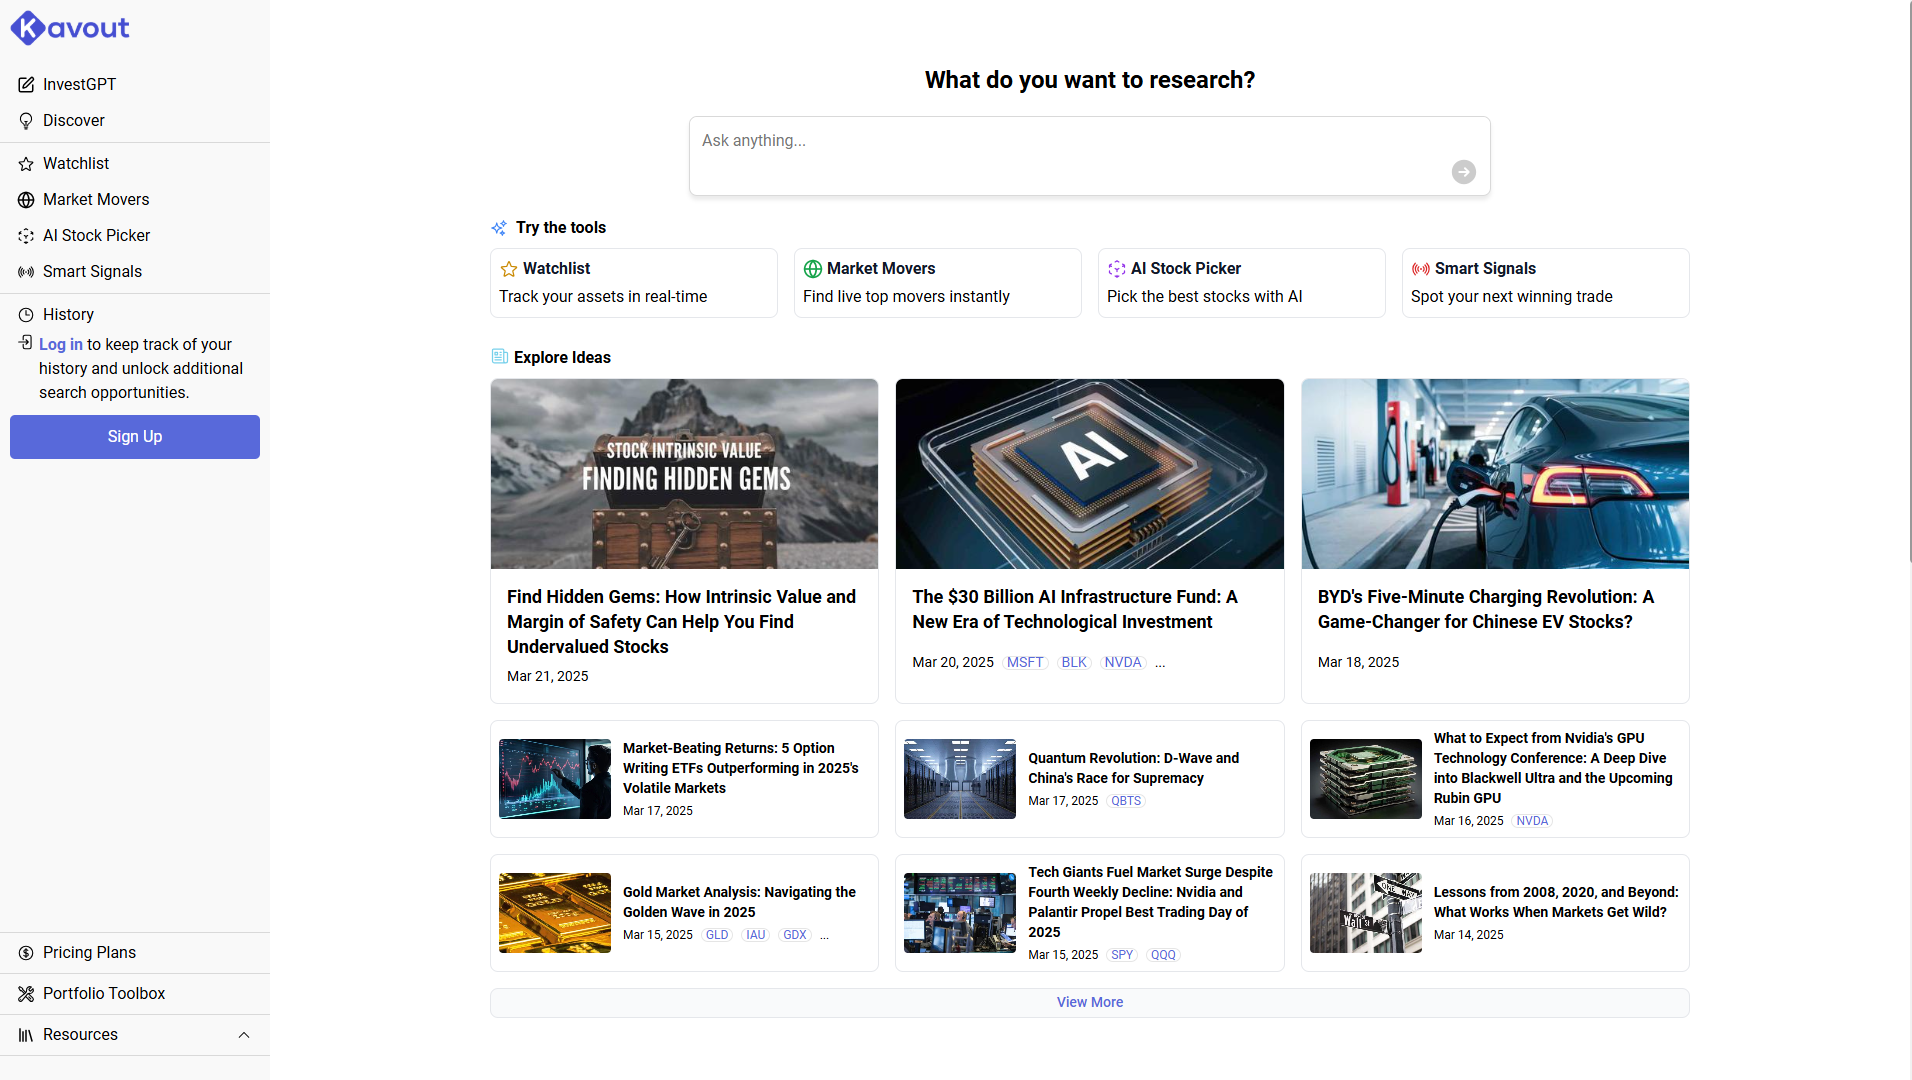Show more tickers on the AI Infrastructure article
This screenshot has width=1912, height=1080.
tap(1160, 663)
